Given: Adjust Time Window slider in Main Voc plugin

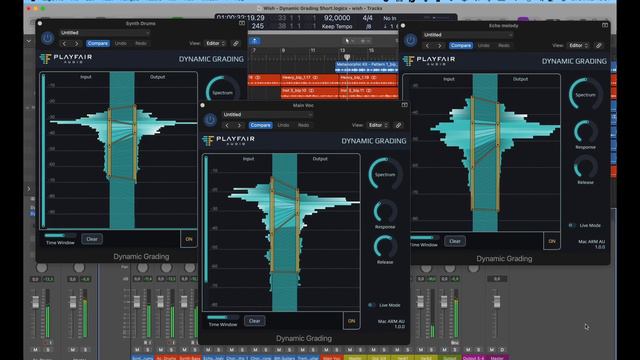Looking at the screenshot, I should point(223,317).
